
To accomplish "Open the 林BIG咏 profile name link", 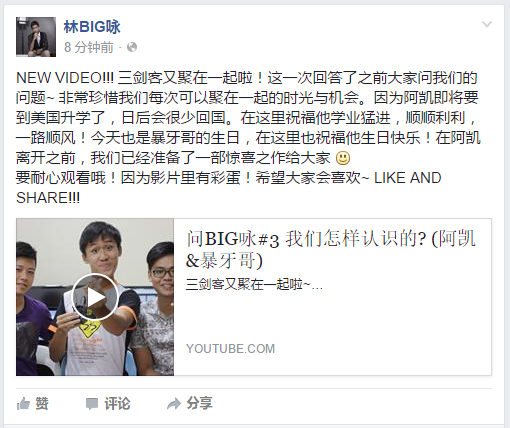I will (92, 27).
